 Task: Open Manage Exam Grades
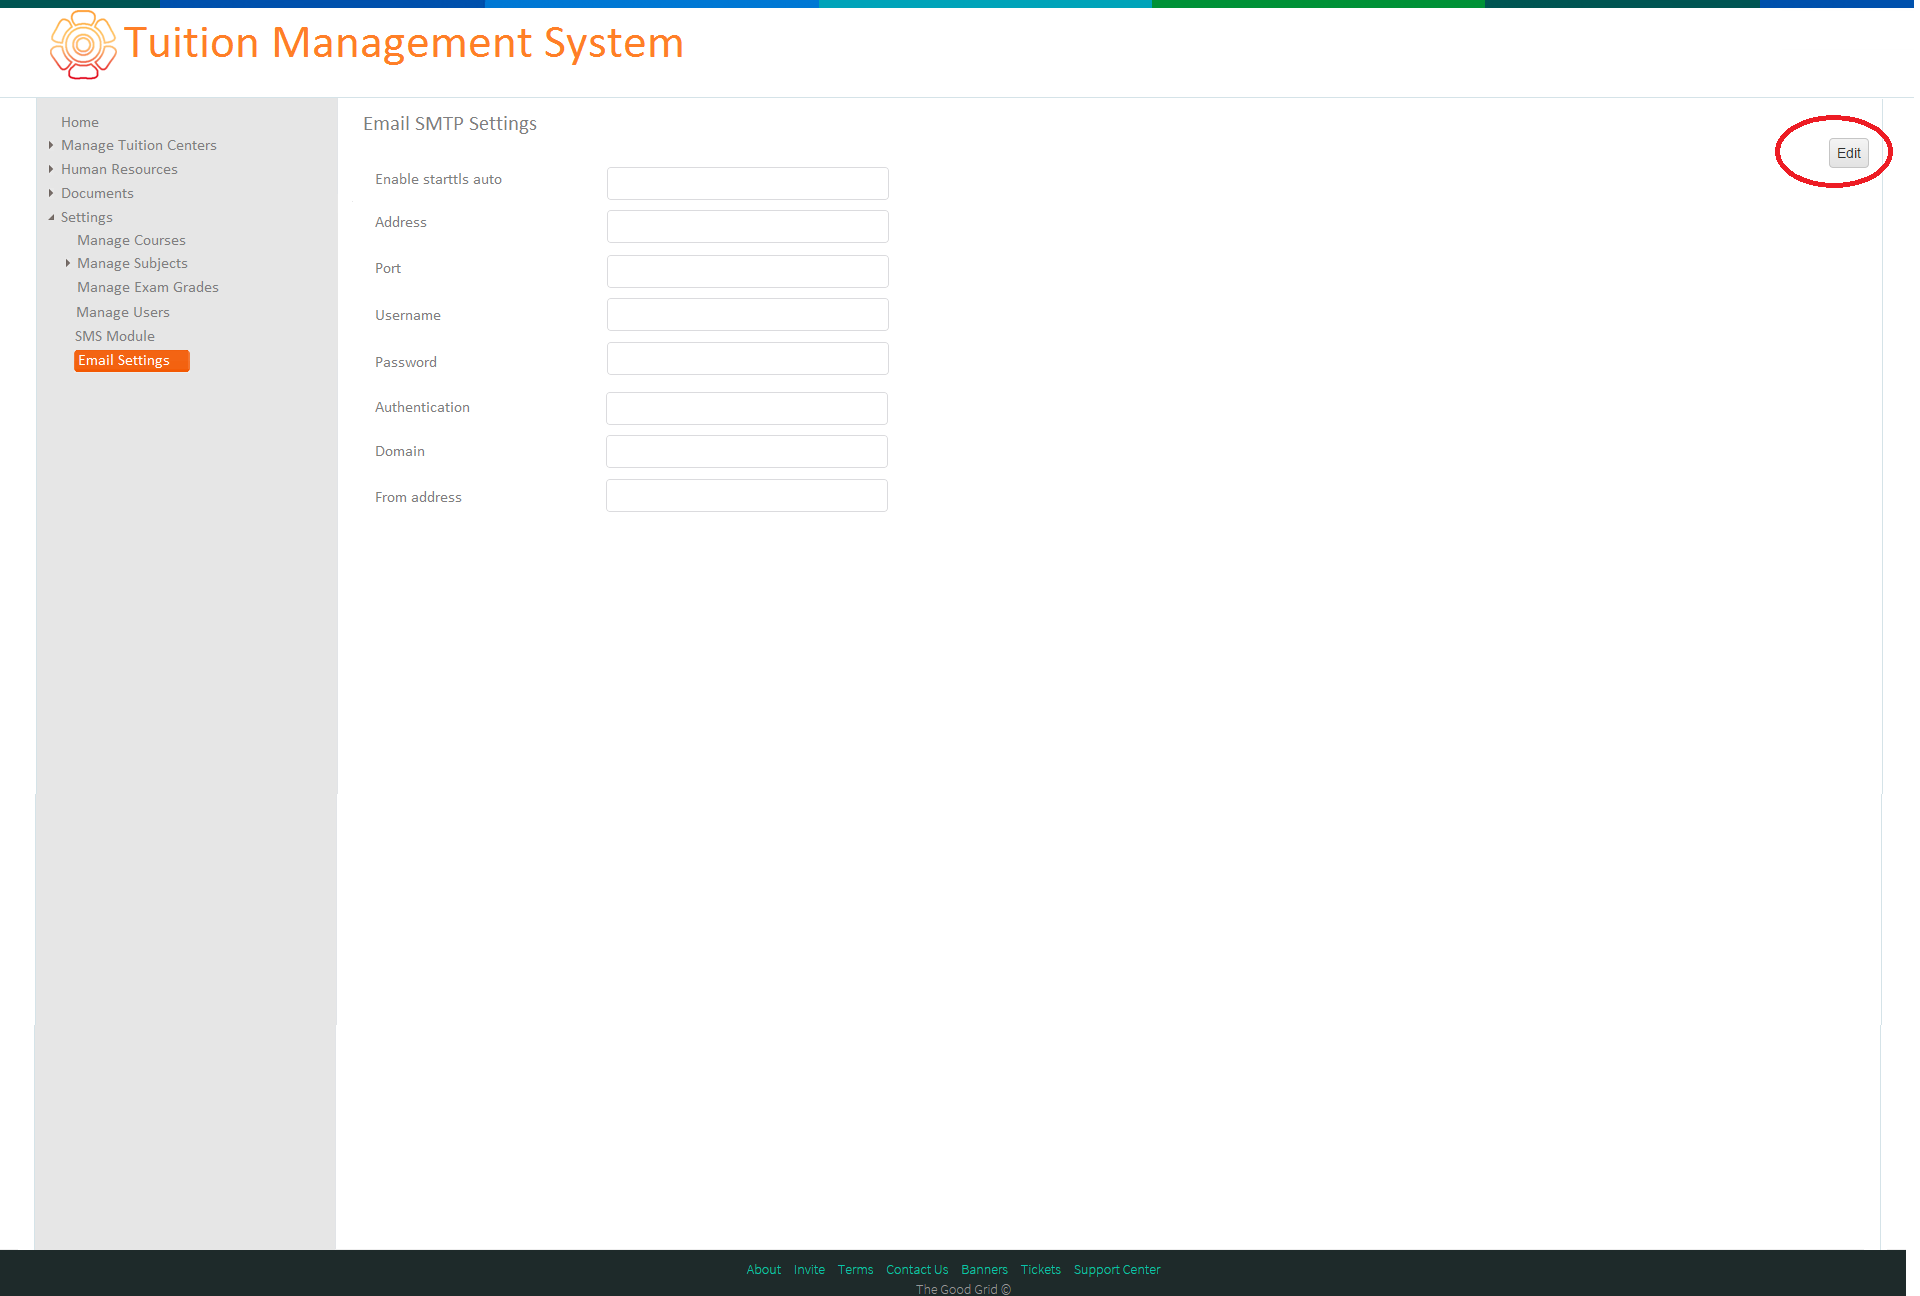click(148, 287)
